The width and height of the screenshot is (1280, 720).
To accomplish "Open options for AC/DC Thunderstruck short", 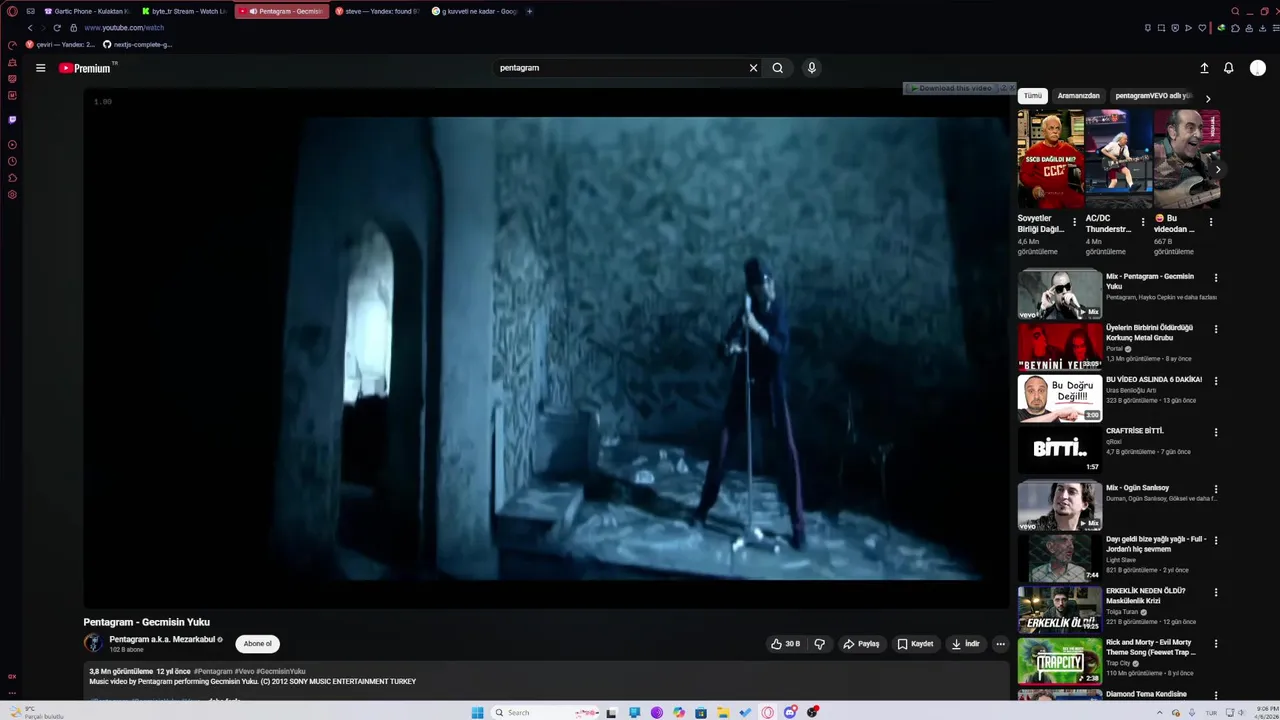I will tap(1143, 222).
